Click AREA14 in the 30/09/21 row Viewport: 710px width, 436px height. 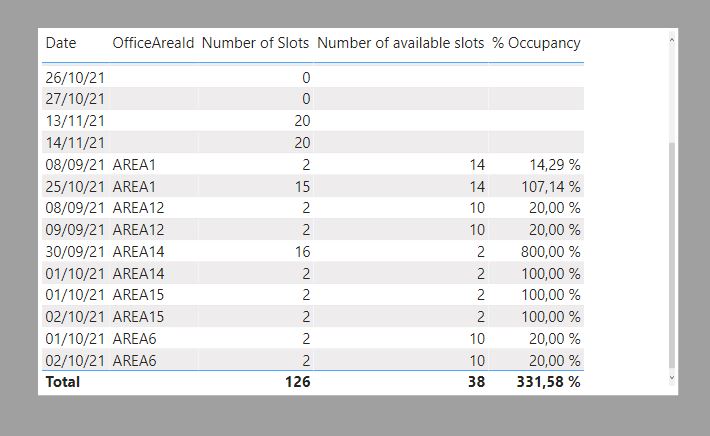pyautogui.click(x=138, y=252)
